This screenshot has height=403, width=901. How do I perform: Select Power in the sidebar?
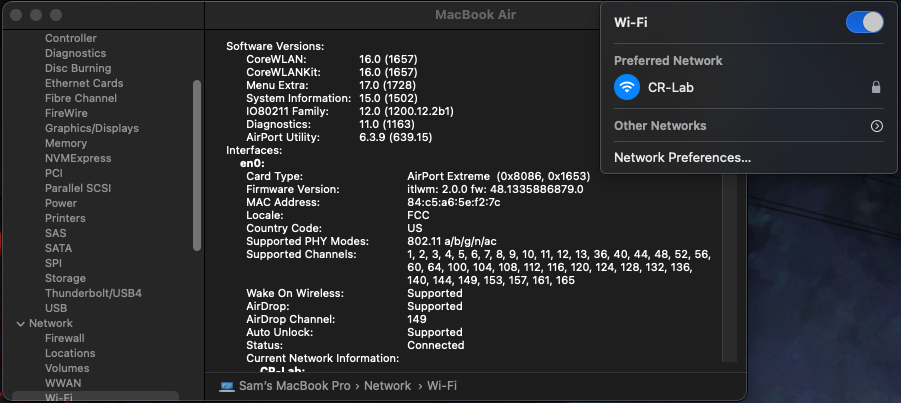(x=61, y=203)
